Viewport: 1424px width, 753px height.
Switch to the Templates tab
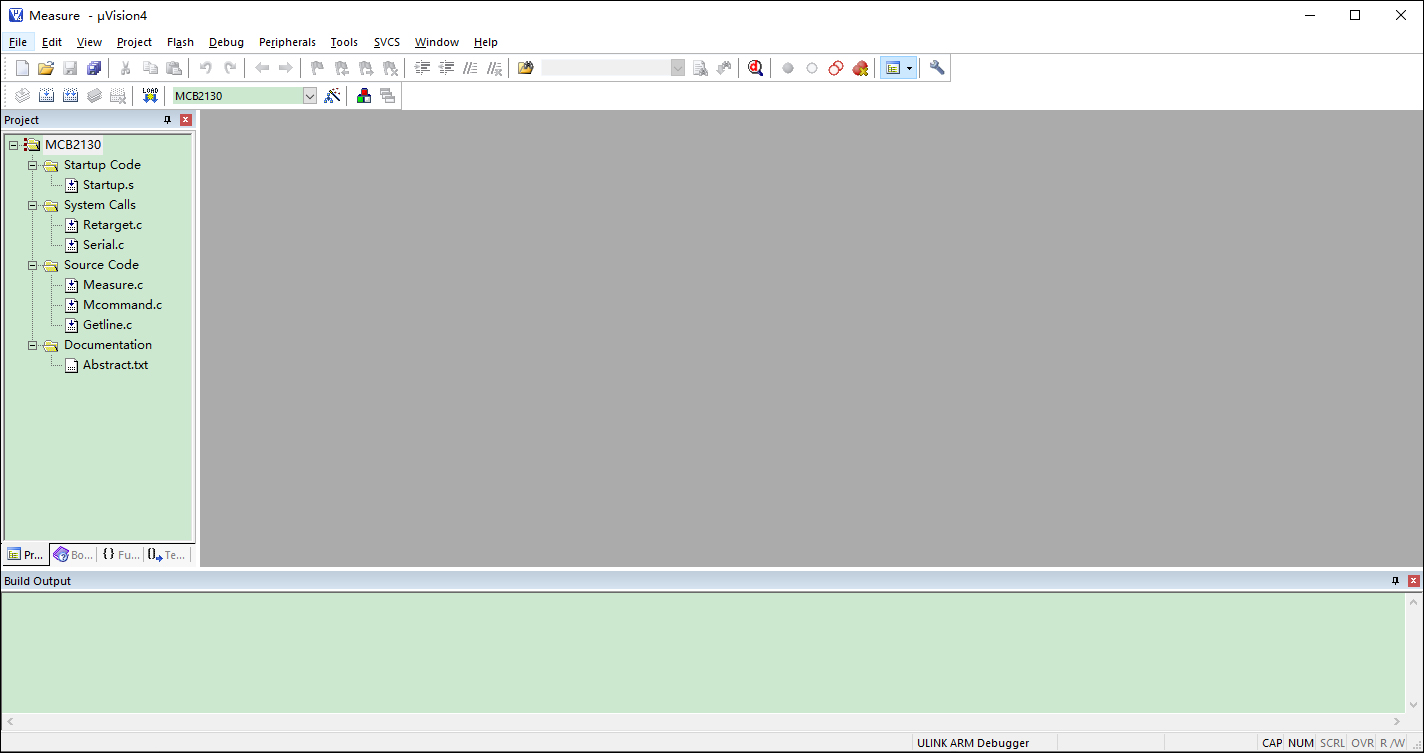point(167,555)
